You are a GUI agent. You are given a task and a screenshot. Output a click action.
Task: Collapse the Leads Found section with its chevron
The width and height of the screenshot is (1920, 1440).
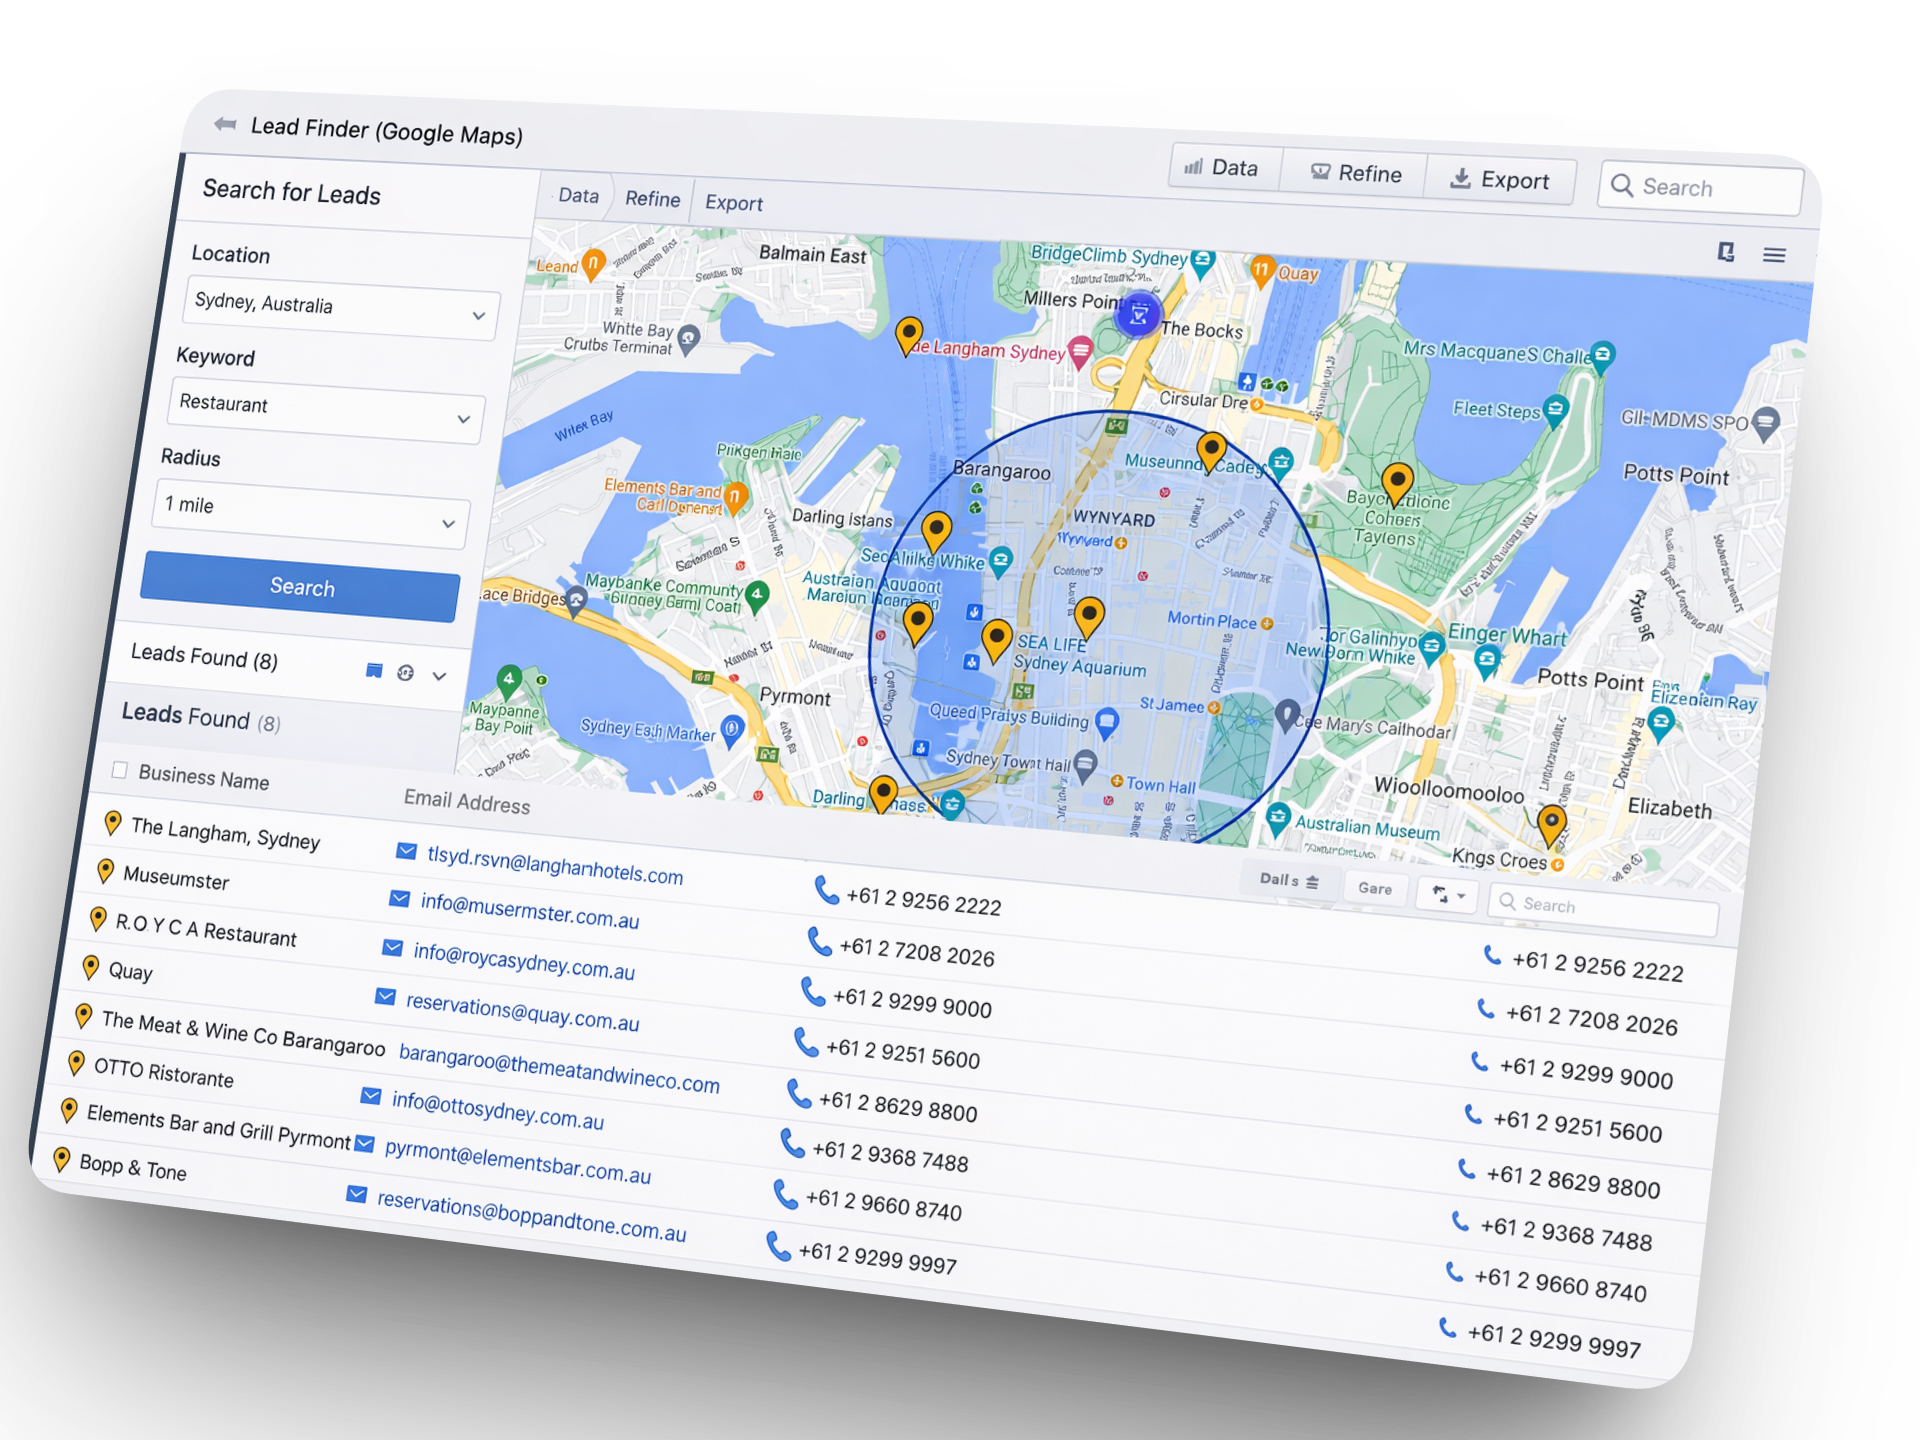point(438,677)
